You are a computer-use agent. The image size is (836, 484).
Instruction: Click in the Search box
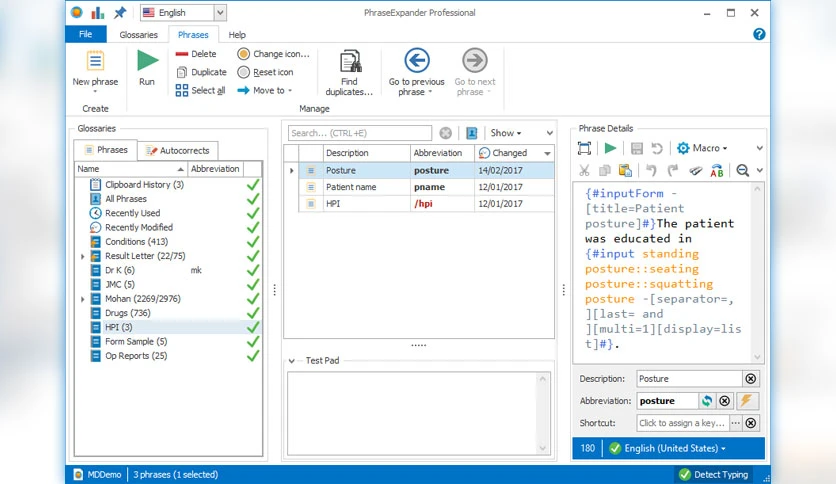[x=360, y=133]
